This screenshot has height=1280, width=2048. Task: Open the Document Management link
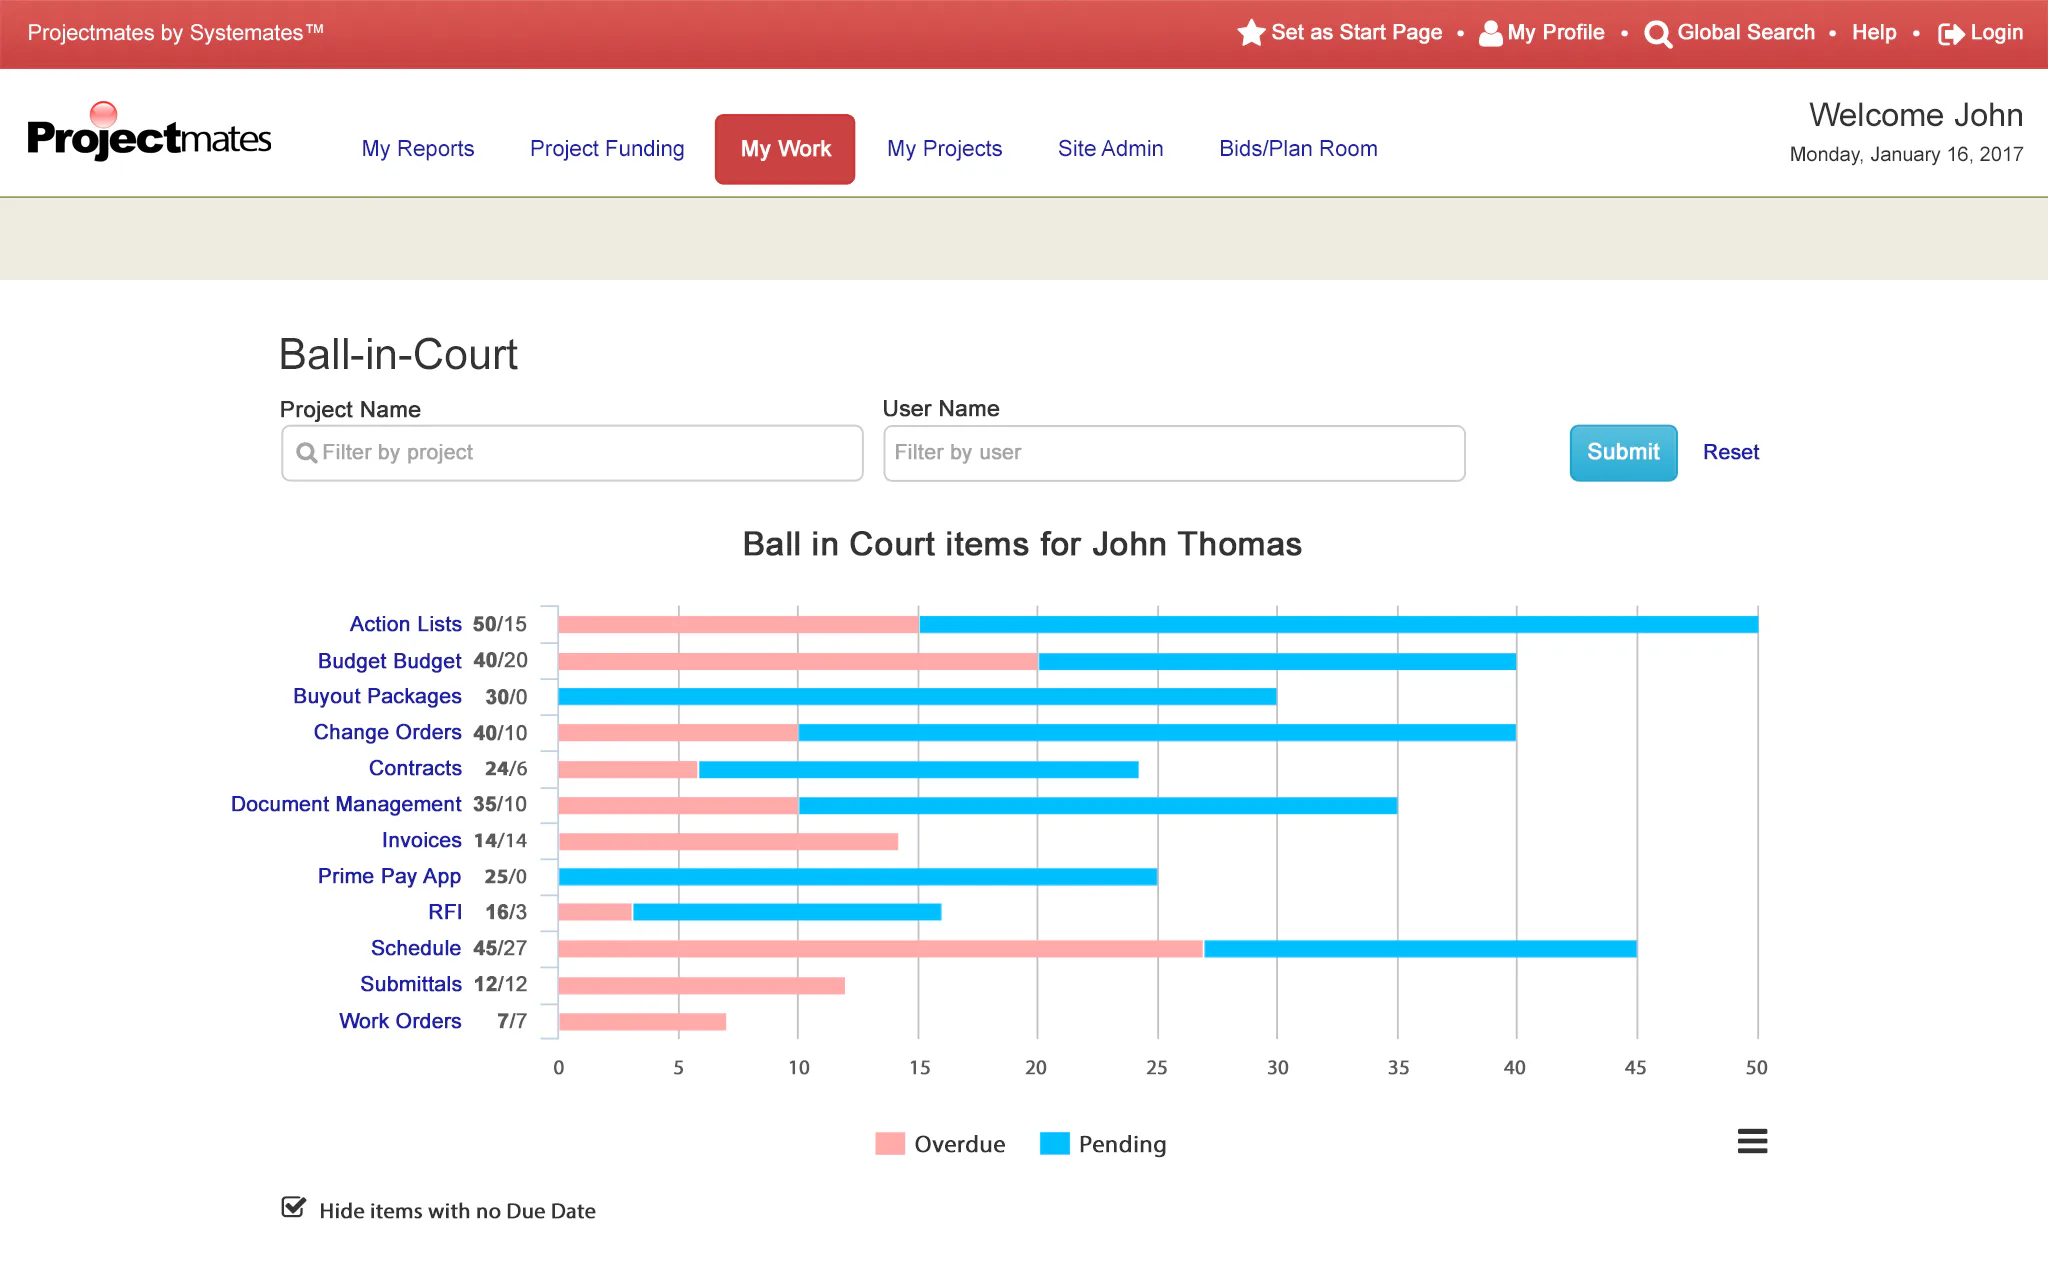tap(346, 804)
